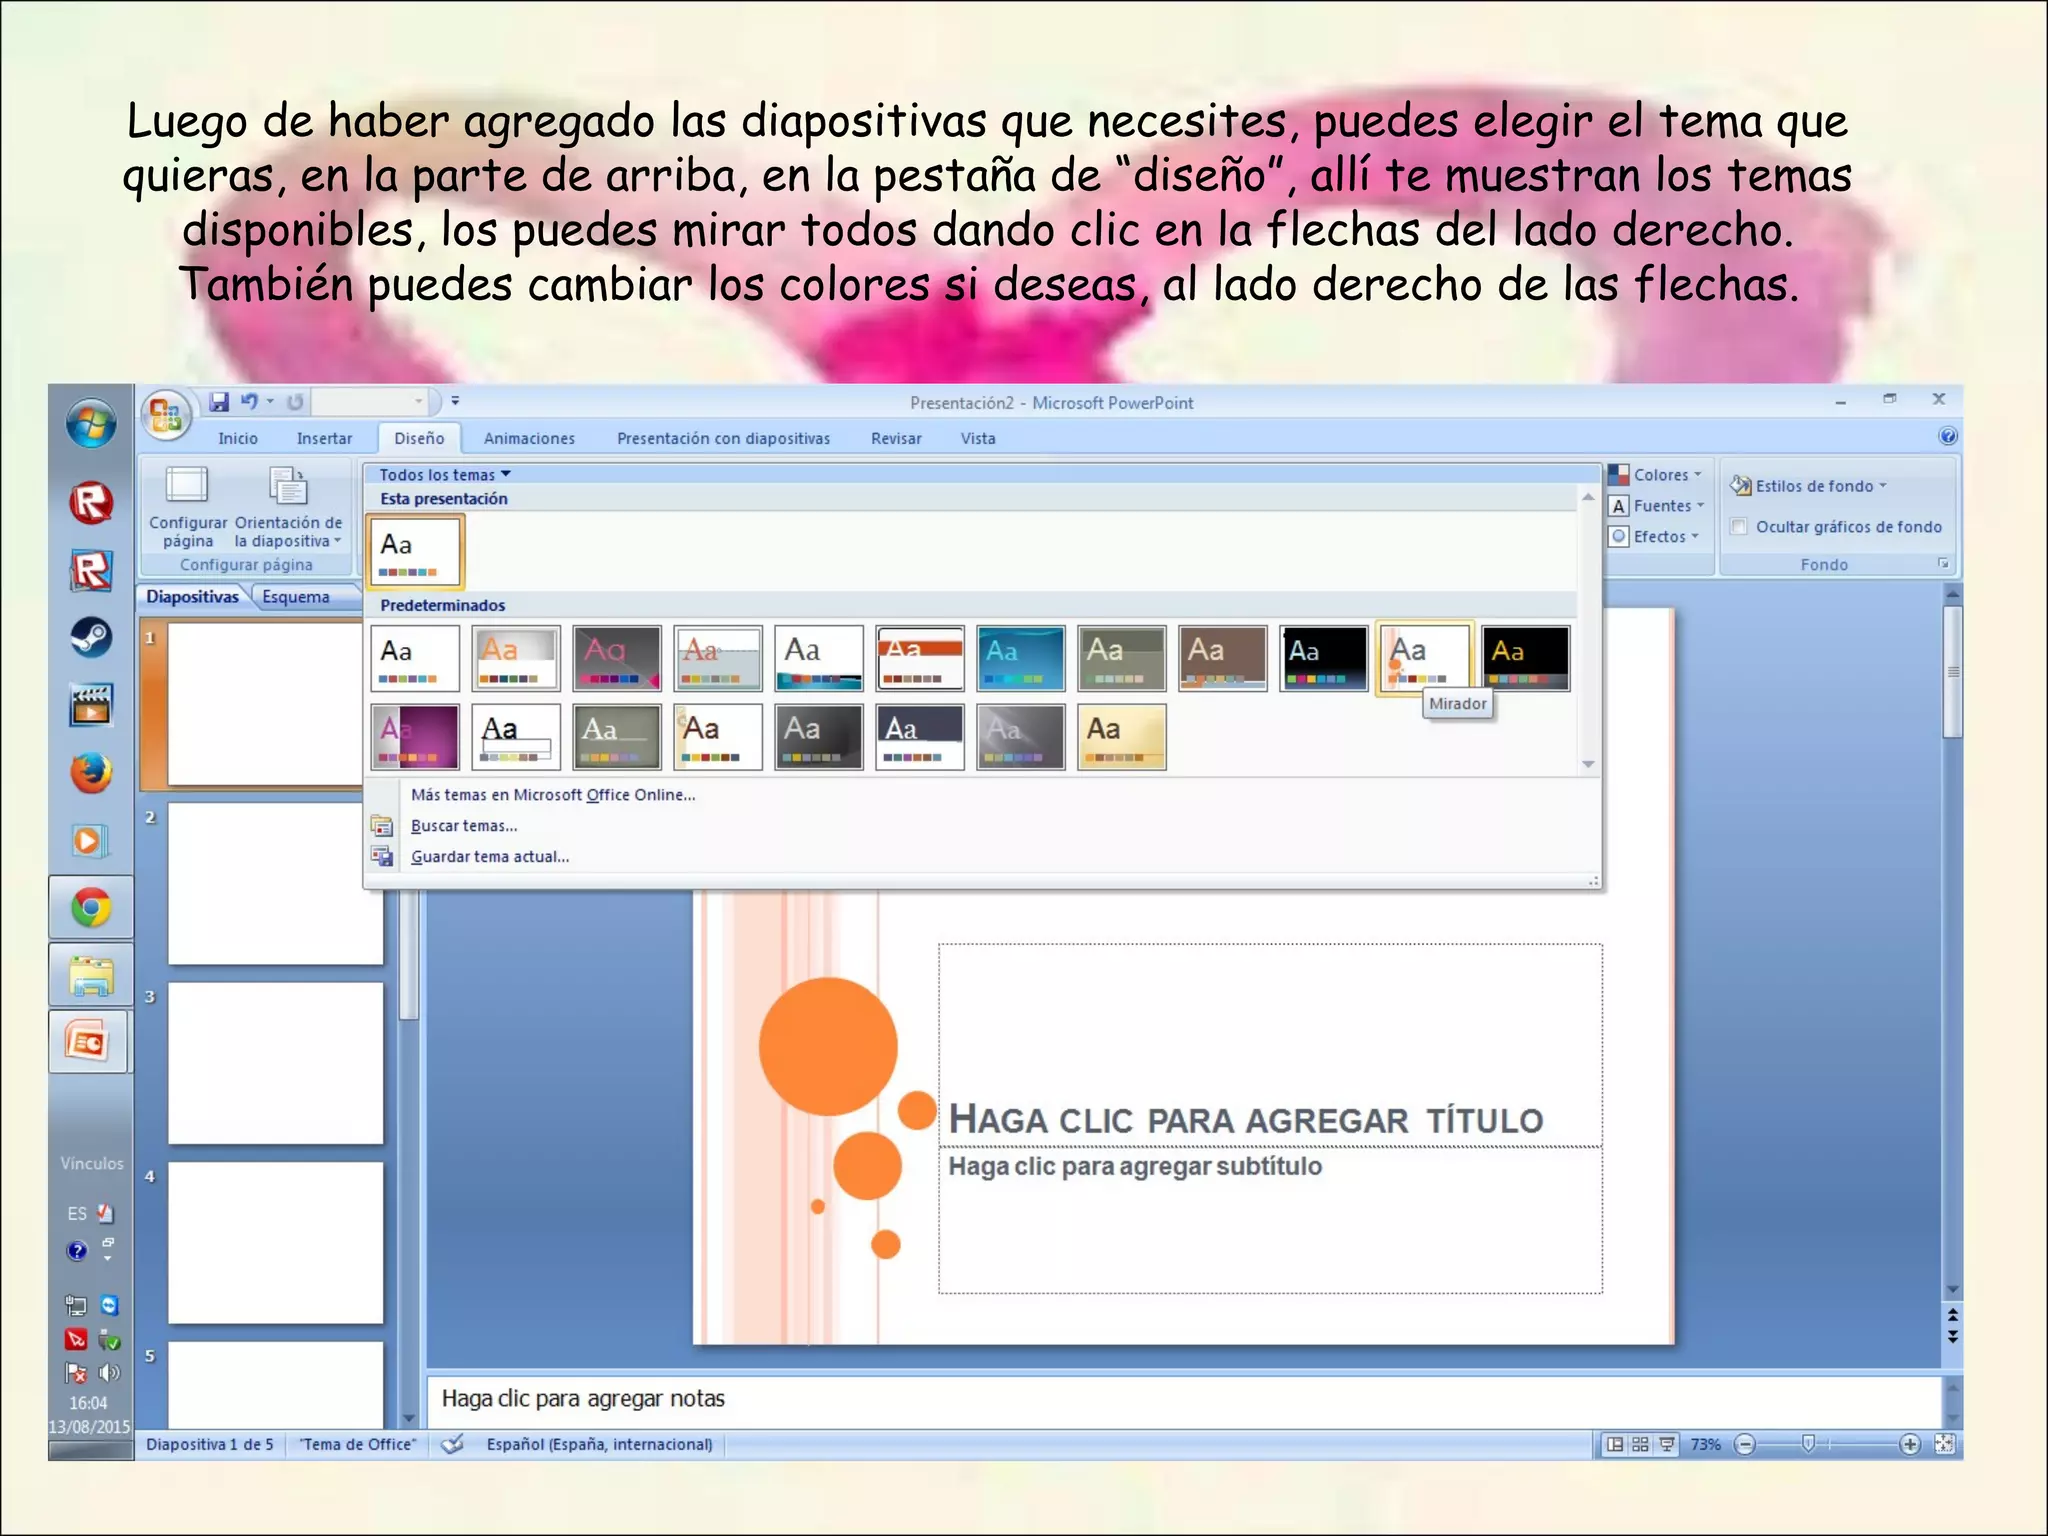2048x1536 pixels.
Task: Click the Office button orb
Action: pyautogui.click(x=165, y=413)
